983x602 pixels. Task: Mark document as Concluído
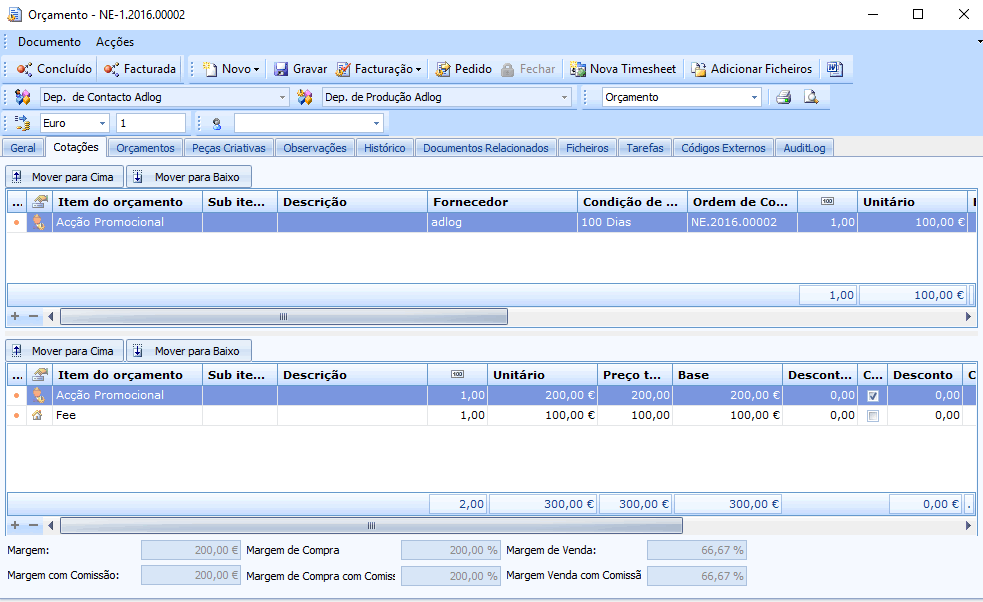click(x=55, y=69)
